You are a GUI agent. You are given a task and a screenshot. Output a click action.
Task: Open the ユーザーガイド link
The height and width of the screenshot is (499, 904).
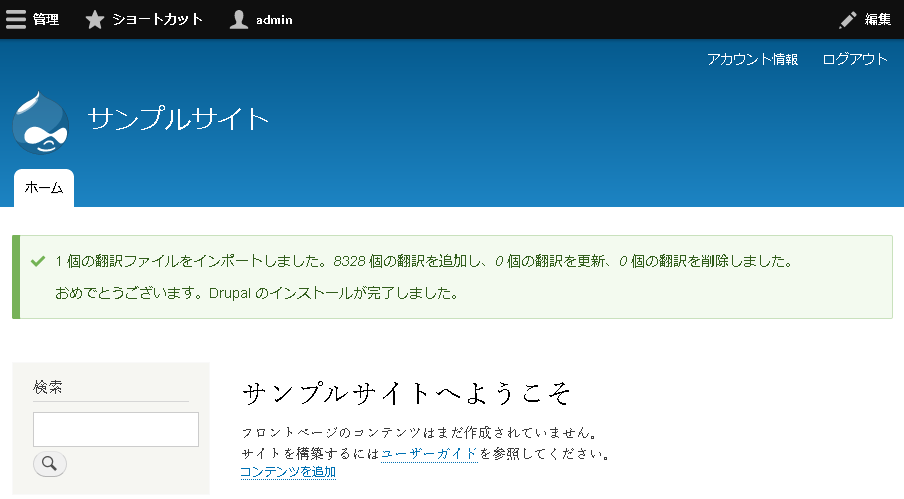[429, 454]
